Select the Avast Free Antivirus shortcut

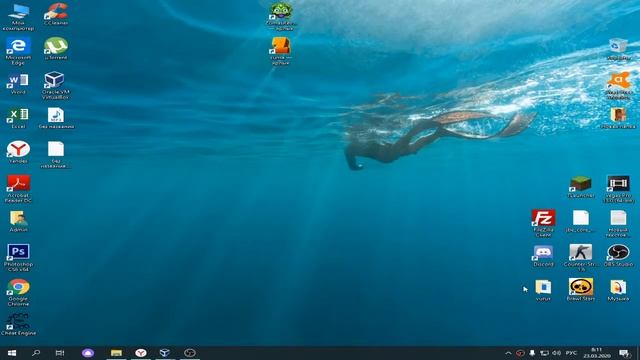618,85
